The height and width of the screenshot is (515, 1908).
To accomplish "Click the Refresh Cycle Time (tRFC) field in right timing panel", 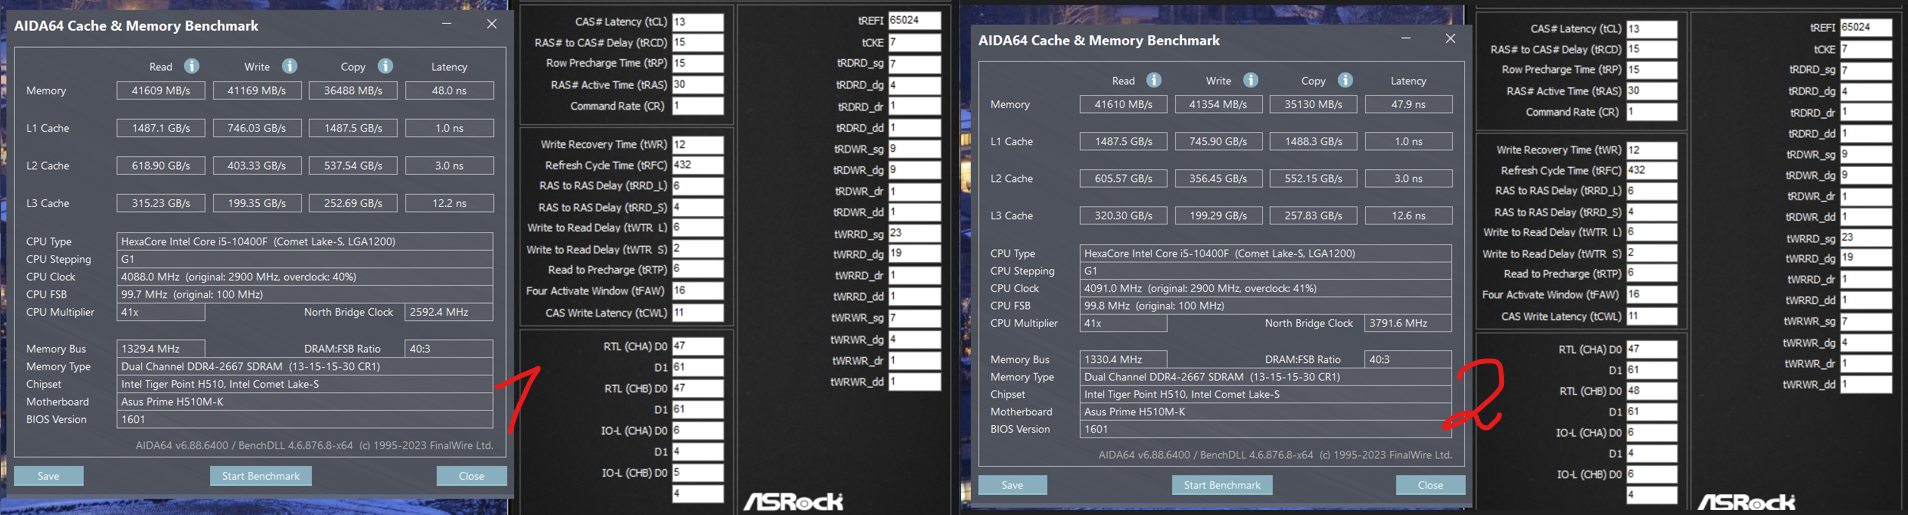I will [x=1651, y=170].
